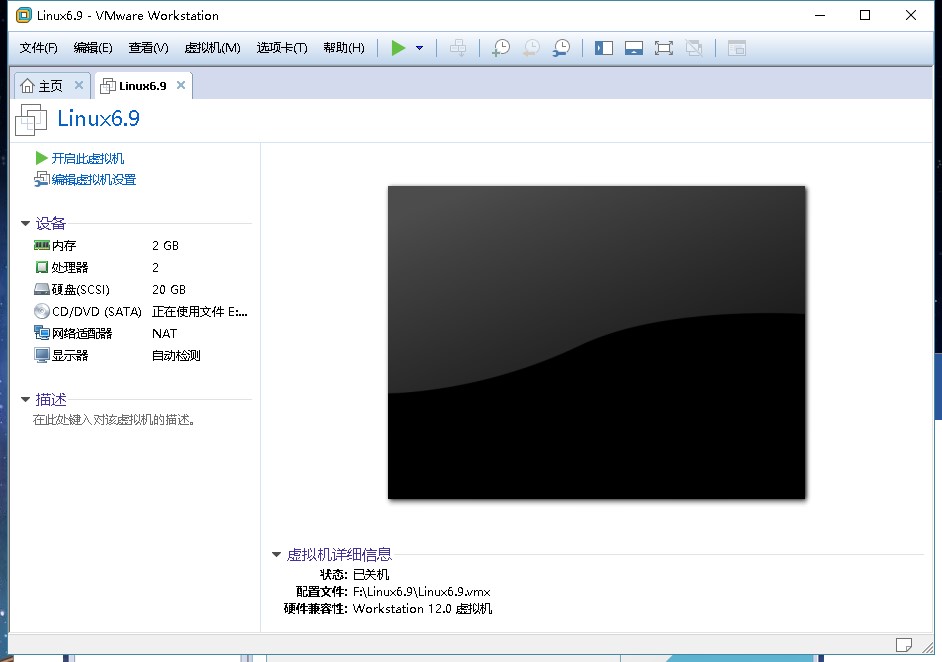The height and width of the screenshot is (662, 942).
Task: Open the snapshot manager icon
Action: pos(562,48)
